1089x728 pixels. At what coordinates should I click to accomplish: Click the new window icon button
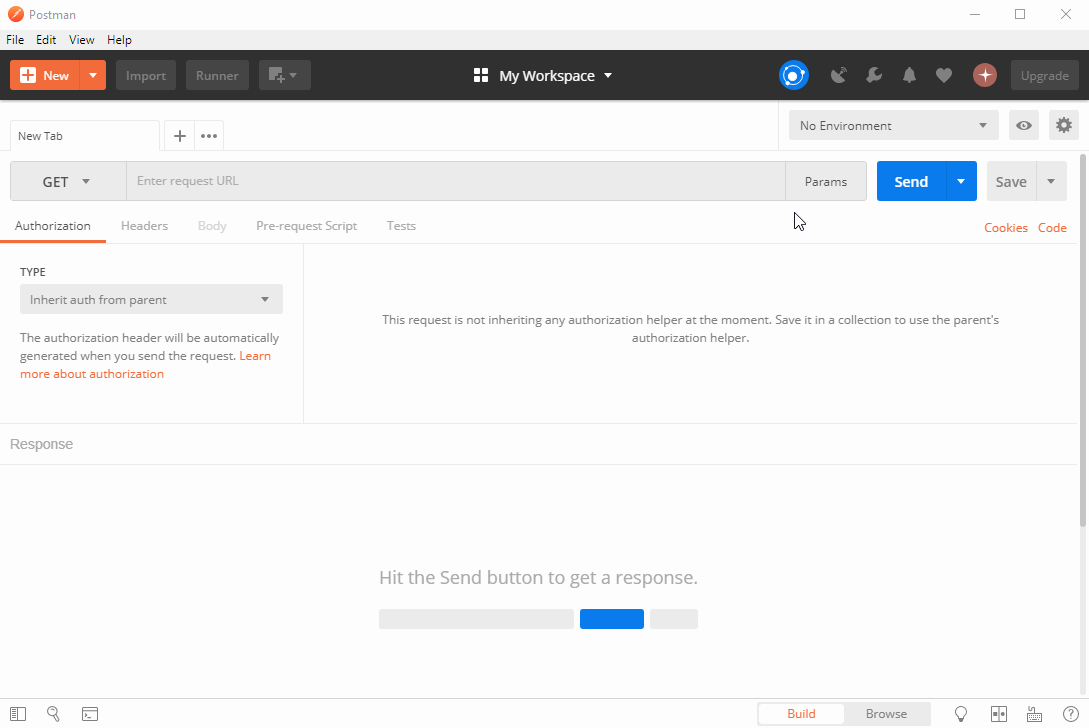point(285,75)
